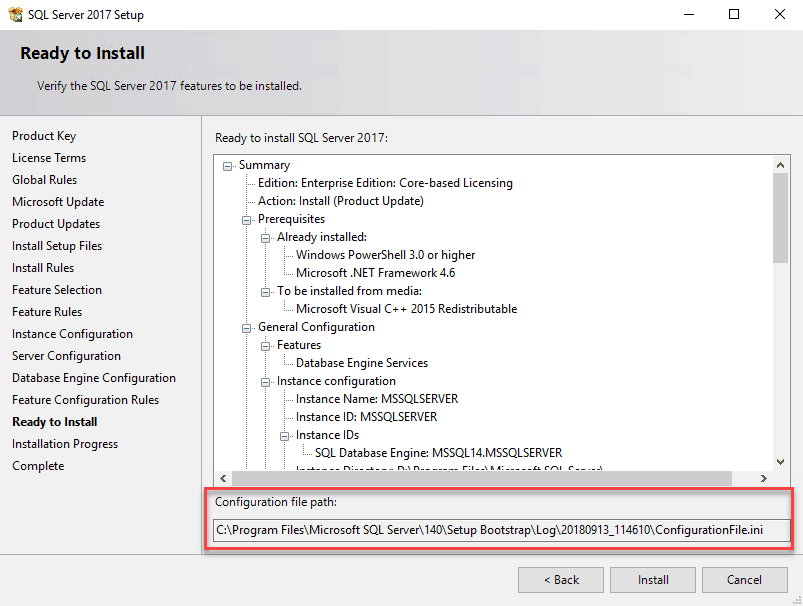Click the Global Rules step
This screenshot has width=803, height=606.
pyautogui.click(x=45, y=180)
